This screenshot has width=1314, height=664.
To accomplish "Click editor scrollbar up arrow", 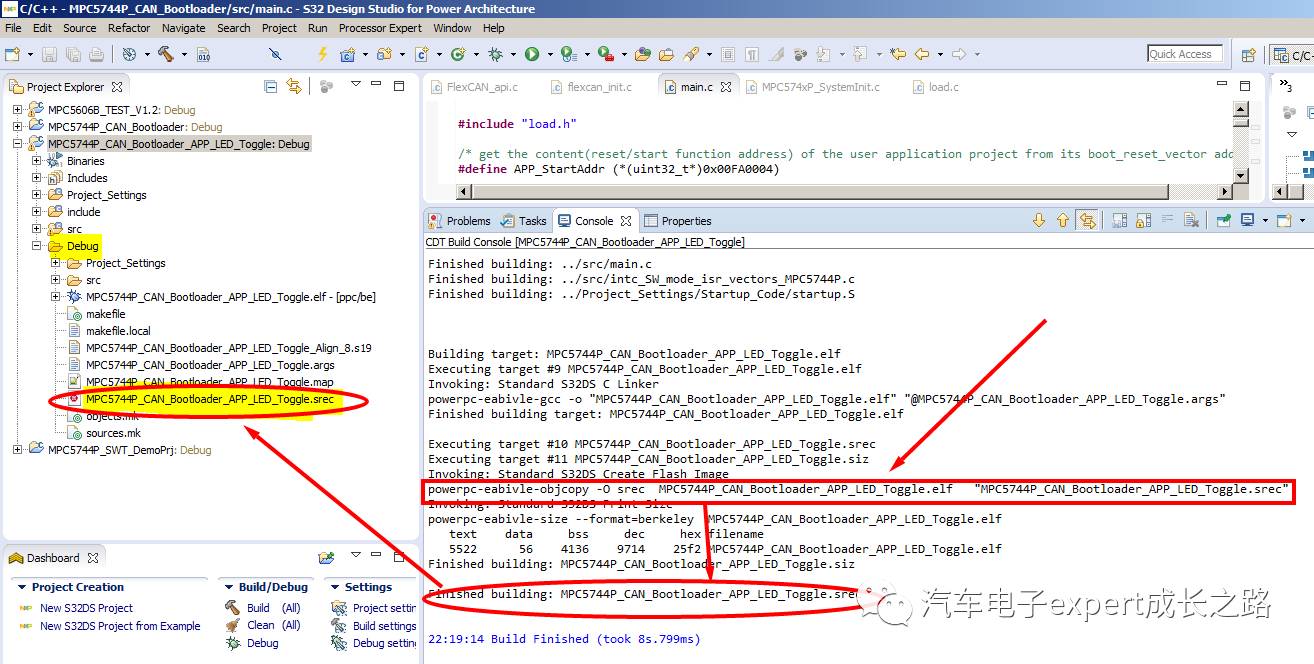I will point(1241,108).
